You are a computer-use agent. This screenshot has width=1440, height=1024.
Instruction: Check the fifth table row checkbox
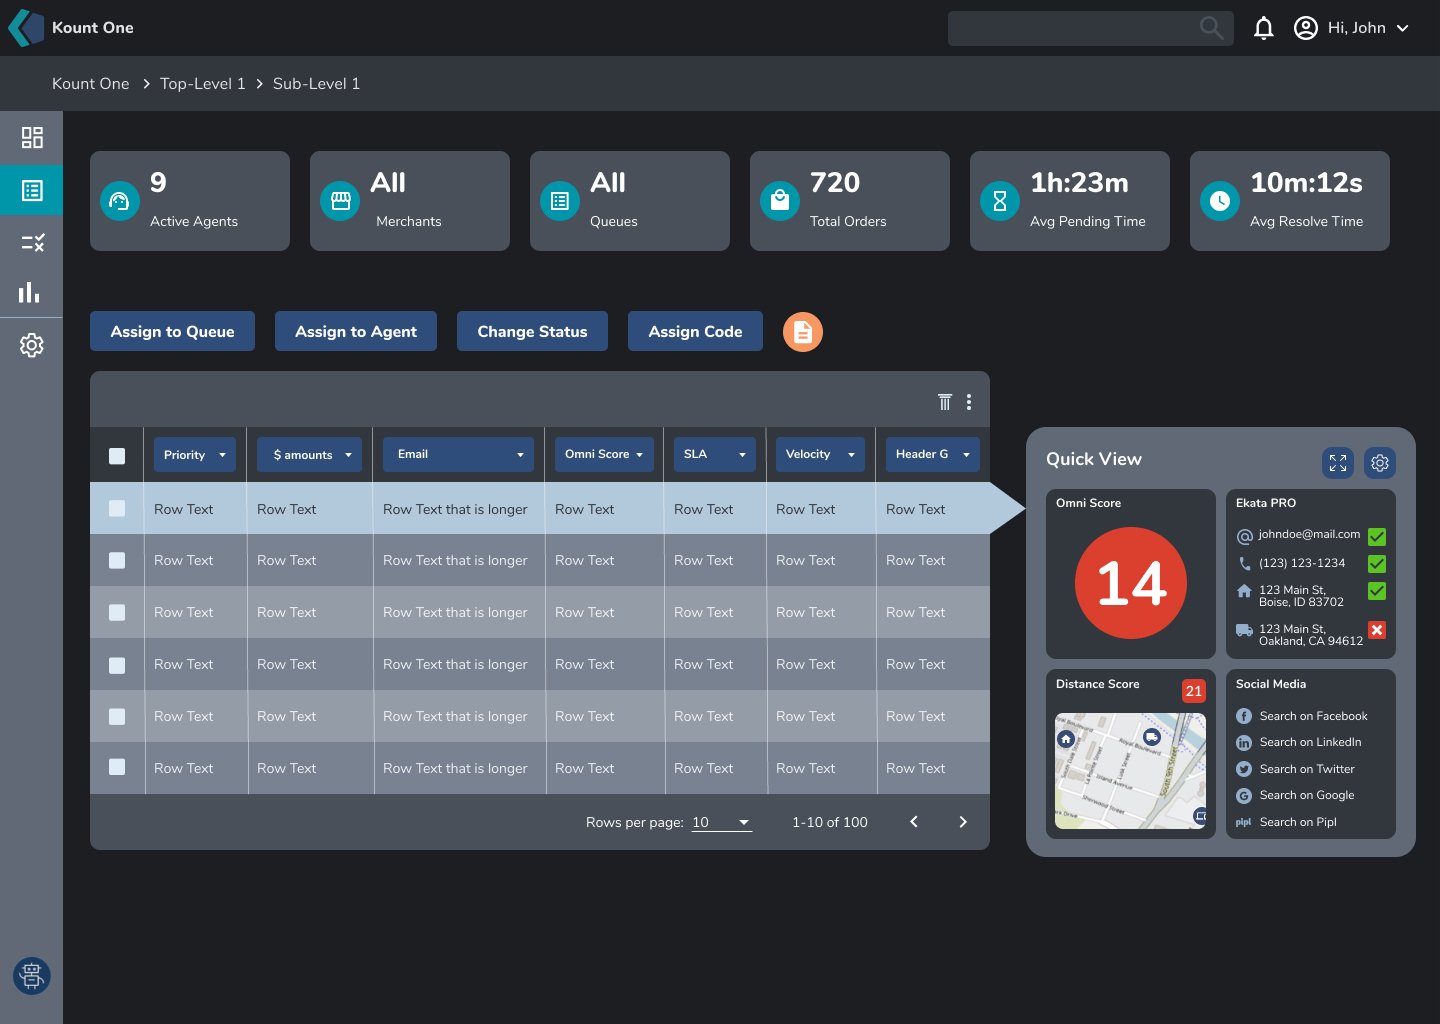[117, 716]
